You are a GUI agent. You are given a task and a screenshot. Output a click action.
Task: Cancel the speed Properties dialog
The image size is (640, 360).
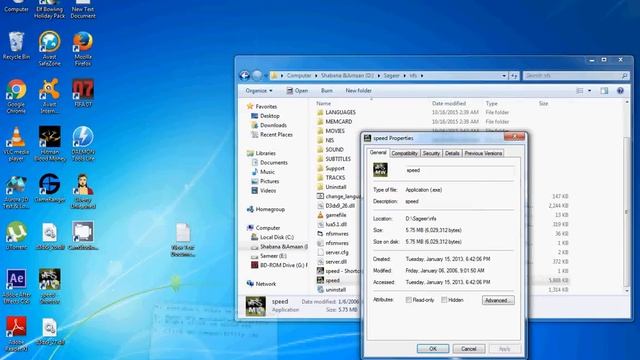[x=469, y=349]
